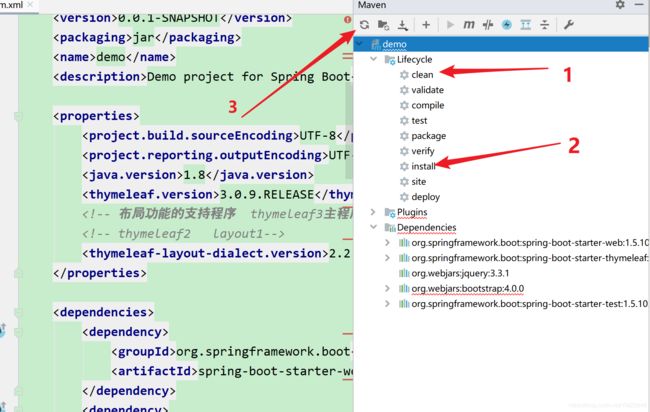The width and height of the screenshot is (650, 412).
Task: Select the clean lifecycle goal
Action: click(x=422, y=75)
